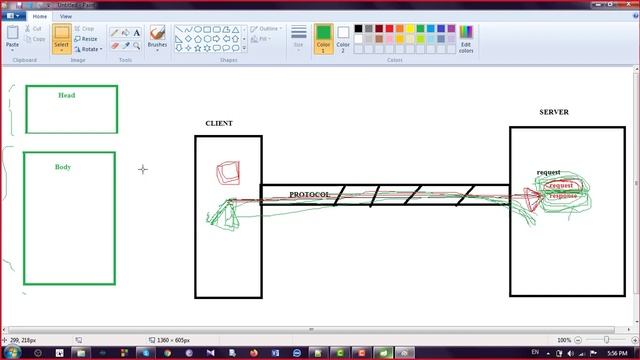Click the horizontal canvas scrollbar
The image size is (640, 360).
tap(311, 329)
